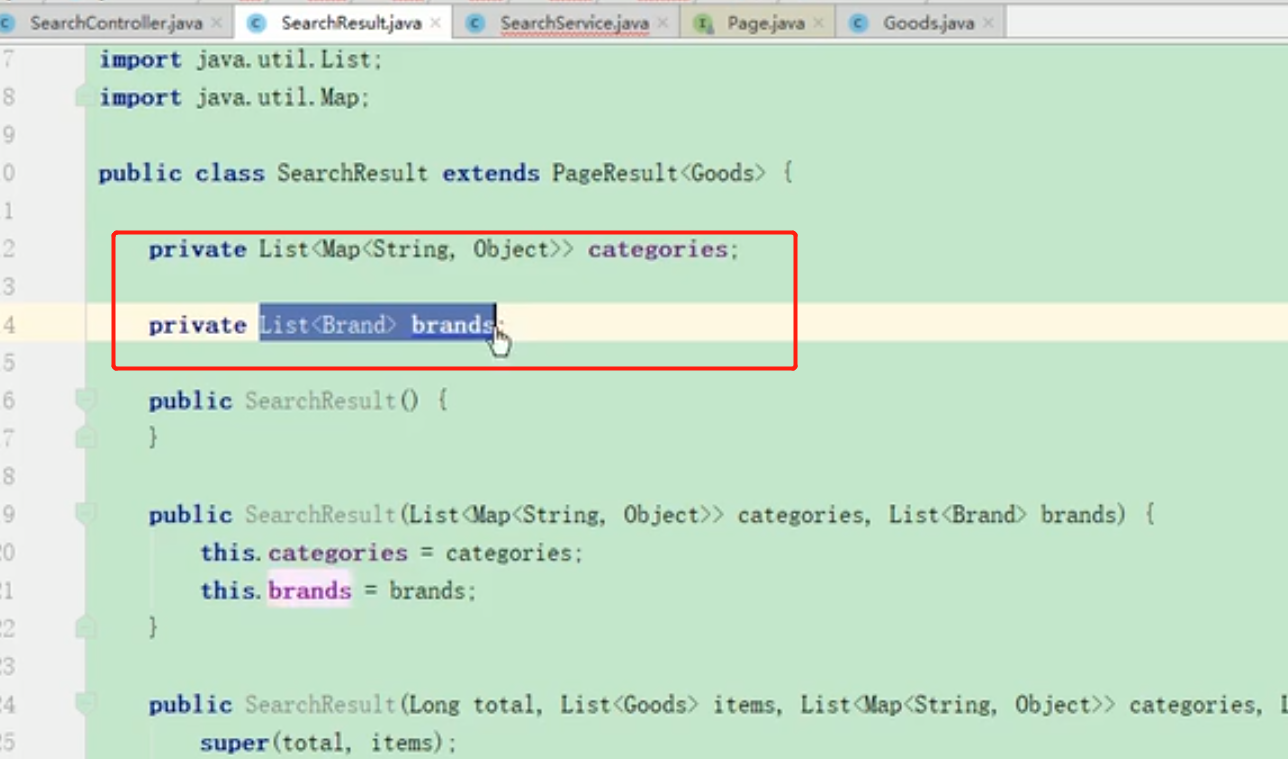This screenshot has width=1288, height=759.
Task: Close the SearchResult.java tab
Action: [435, 23]
